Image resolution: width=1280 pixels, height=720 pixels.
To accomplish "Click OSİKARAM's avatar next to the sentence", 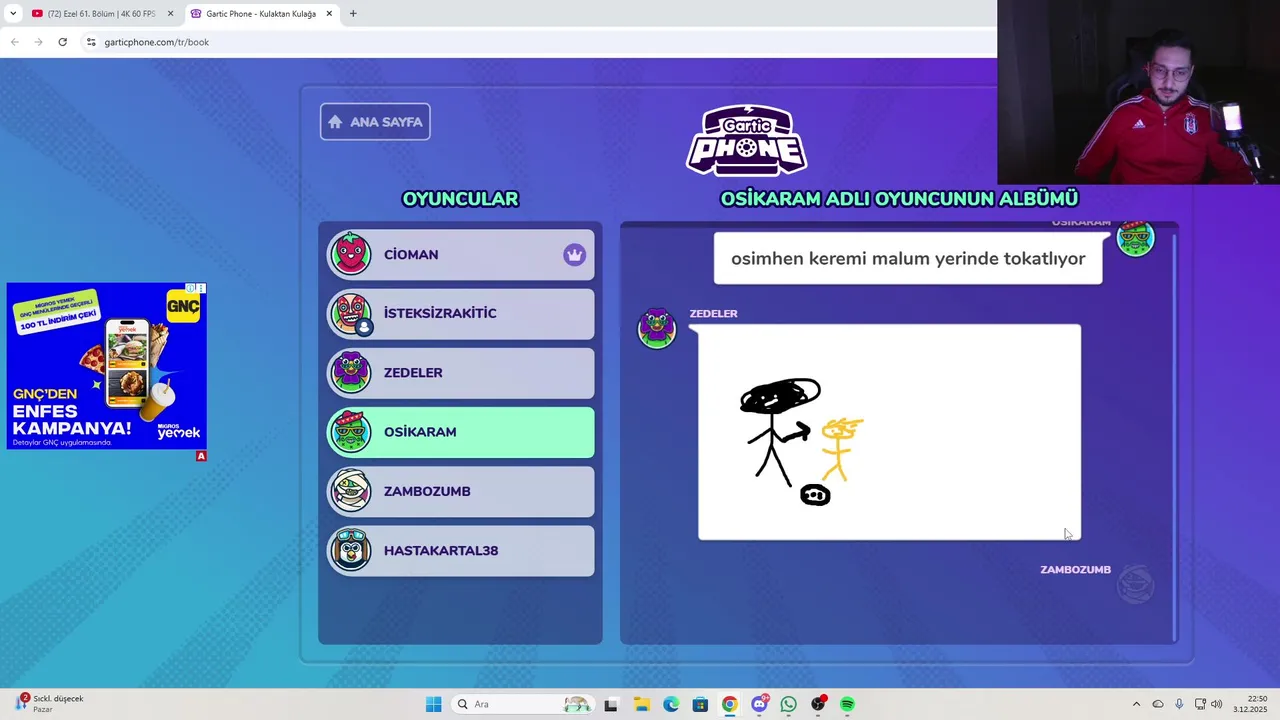I will (x=1135, y=238).
